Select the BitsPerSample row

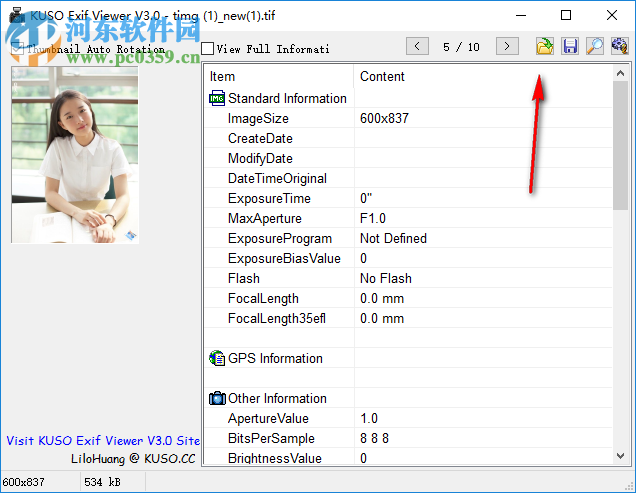coord(409,438)
